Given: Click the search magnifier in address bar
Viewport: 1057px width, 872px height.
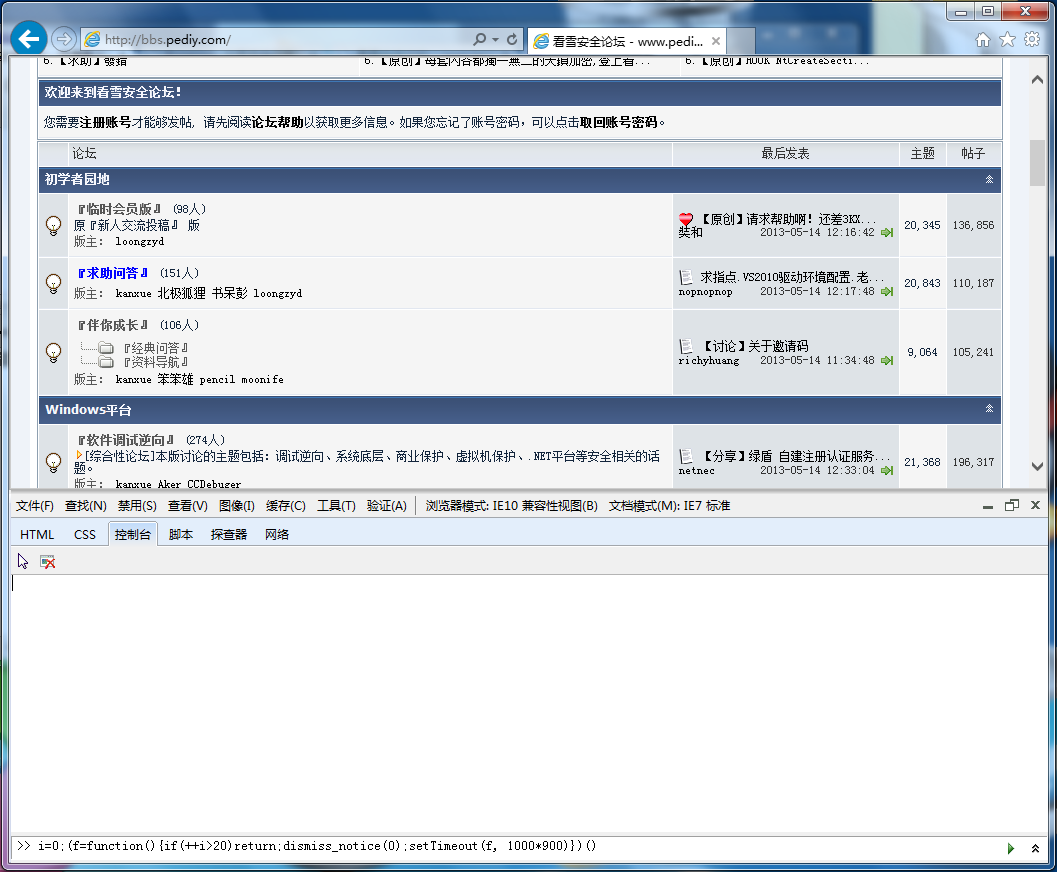Looking at the screenshot, I should [479, 39].
